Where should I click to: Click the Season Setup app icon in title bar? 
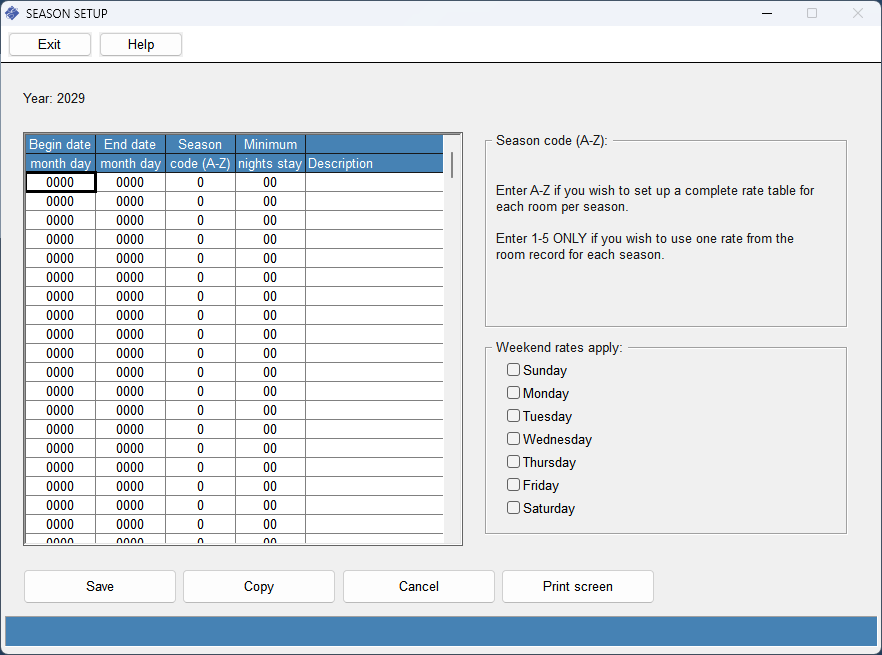pyautogui.click(x=13, y=14)
